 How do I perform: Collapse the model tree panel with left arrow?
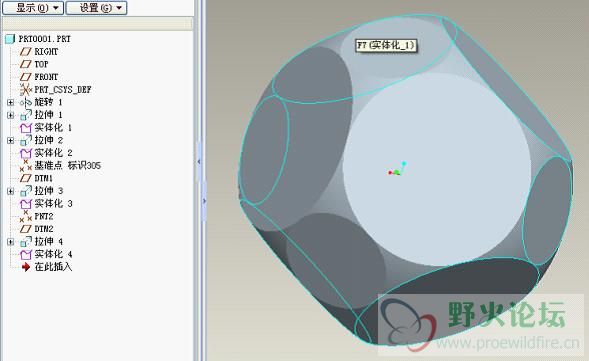pos(199,162)
